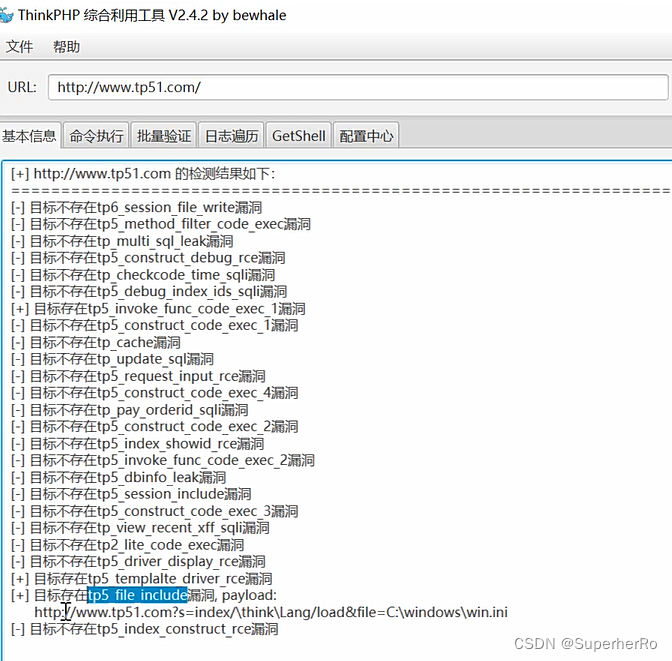Viewport: 672px width, 661px height.
Task: Click the highlighted tp5_file_include text
Action: point(138,595)
